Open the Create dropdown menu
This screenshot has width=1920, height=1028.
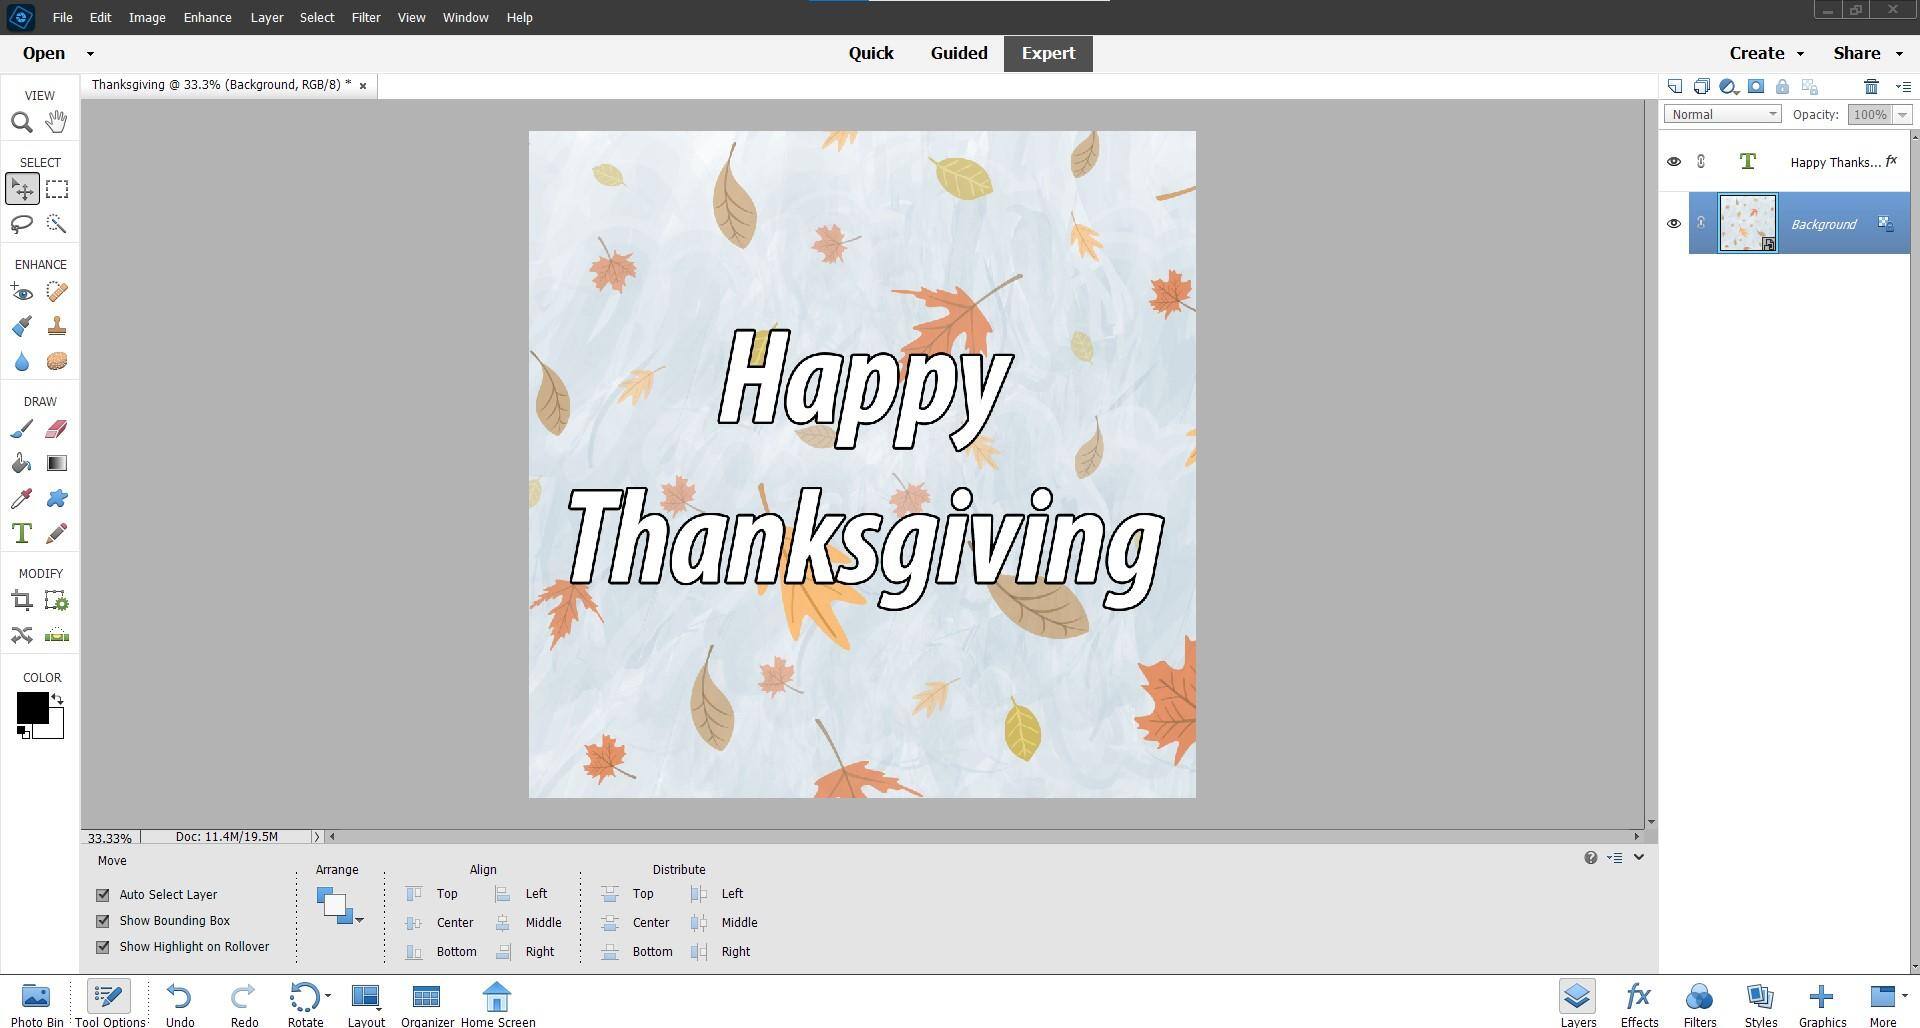[x=1766, y=54]
